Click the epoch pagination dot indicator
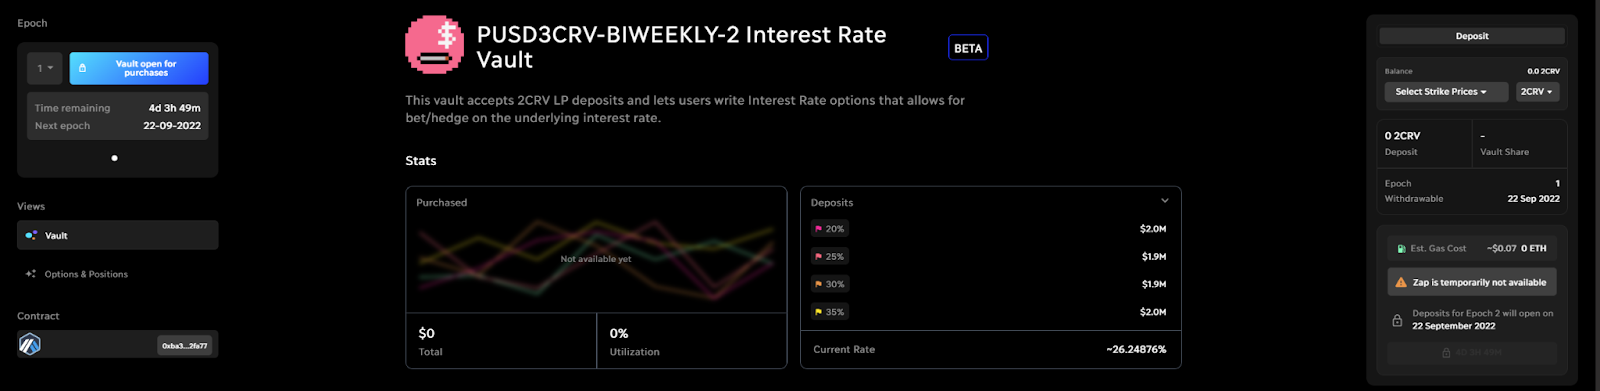The height and width of the screenshot is (391, 1600). pos(114,158)
